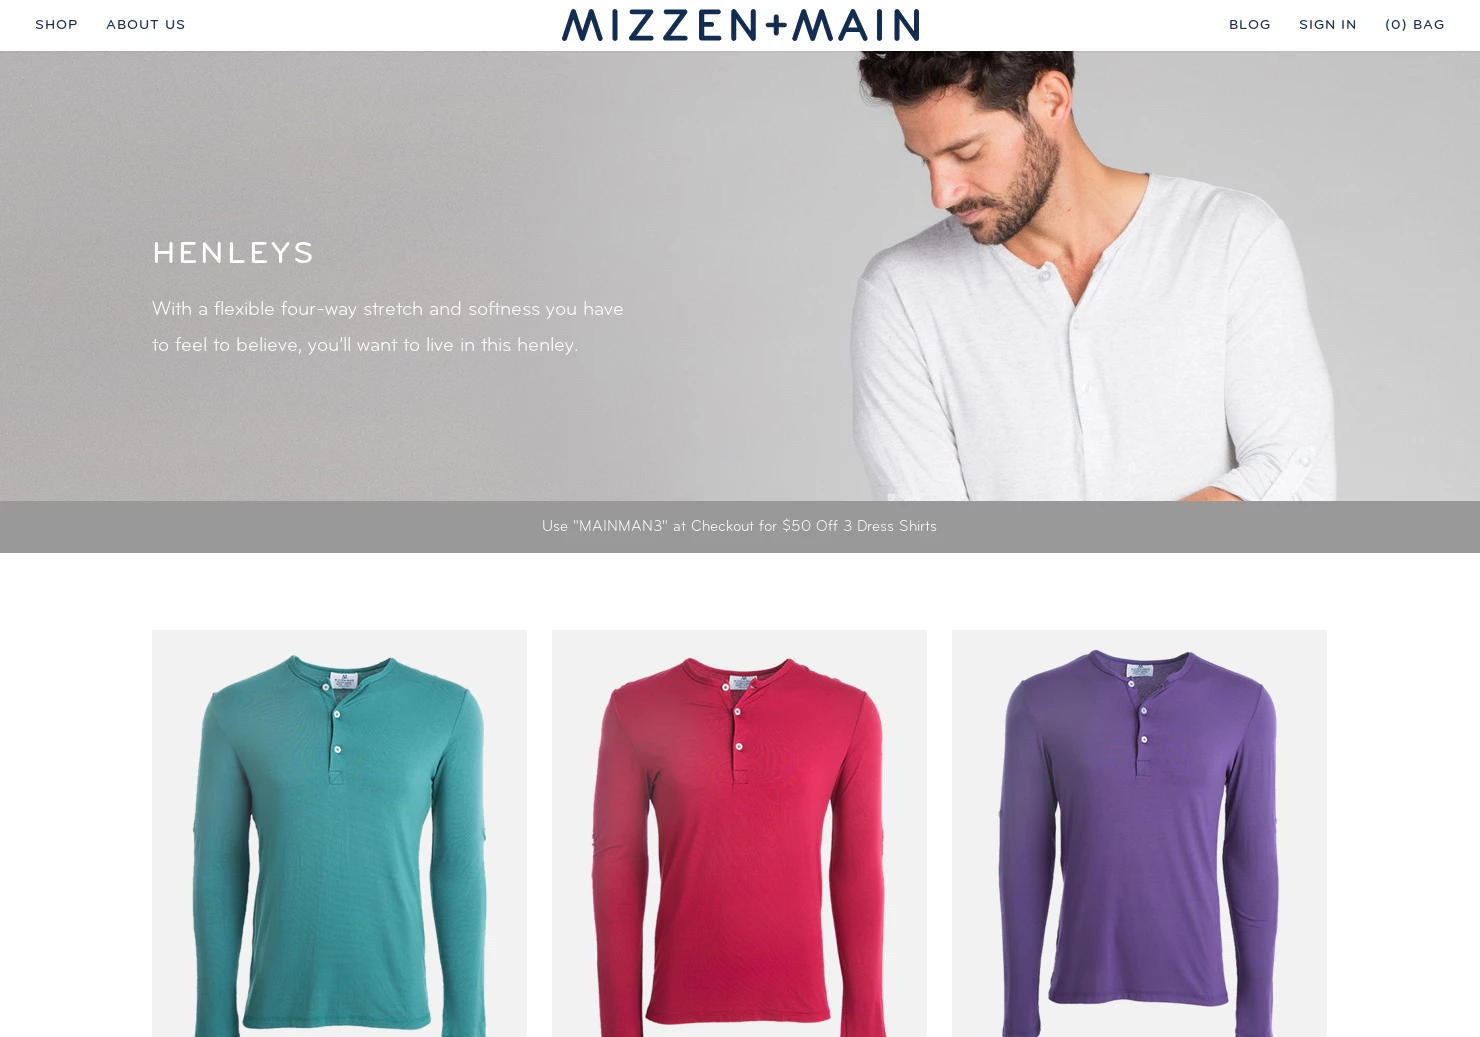The width and height of the screenshot is (1480, 1037).
Task: Open the (0) BAG cart
Action: click(x=1414, y=25)
